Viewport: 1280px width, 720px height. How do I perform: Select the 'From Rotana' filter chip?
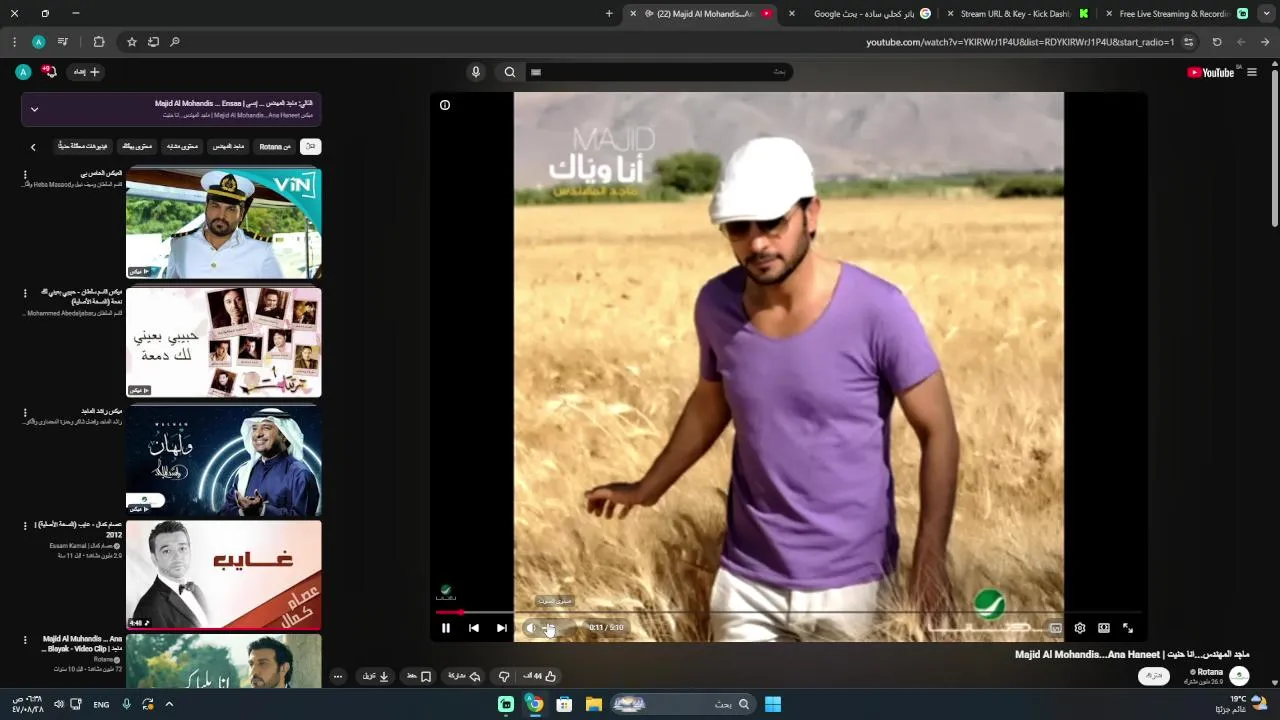(x=275, y=147)
